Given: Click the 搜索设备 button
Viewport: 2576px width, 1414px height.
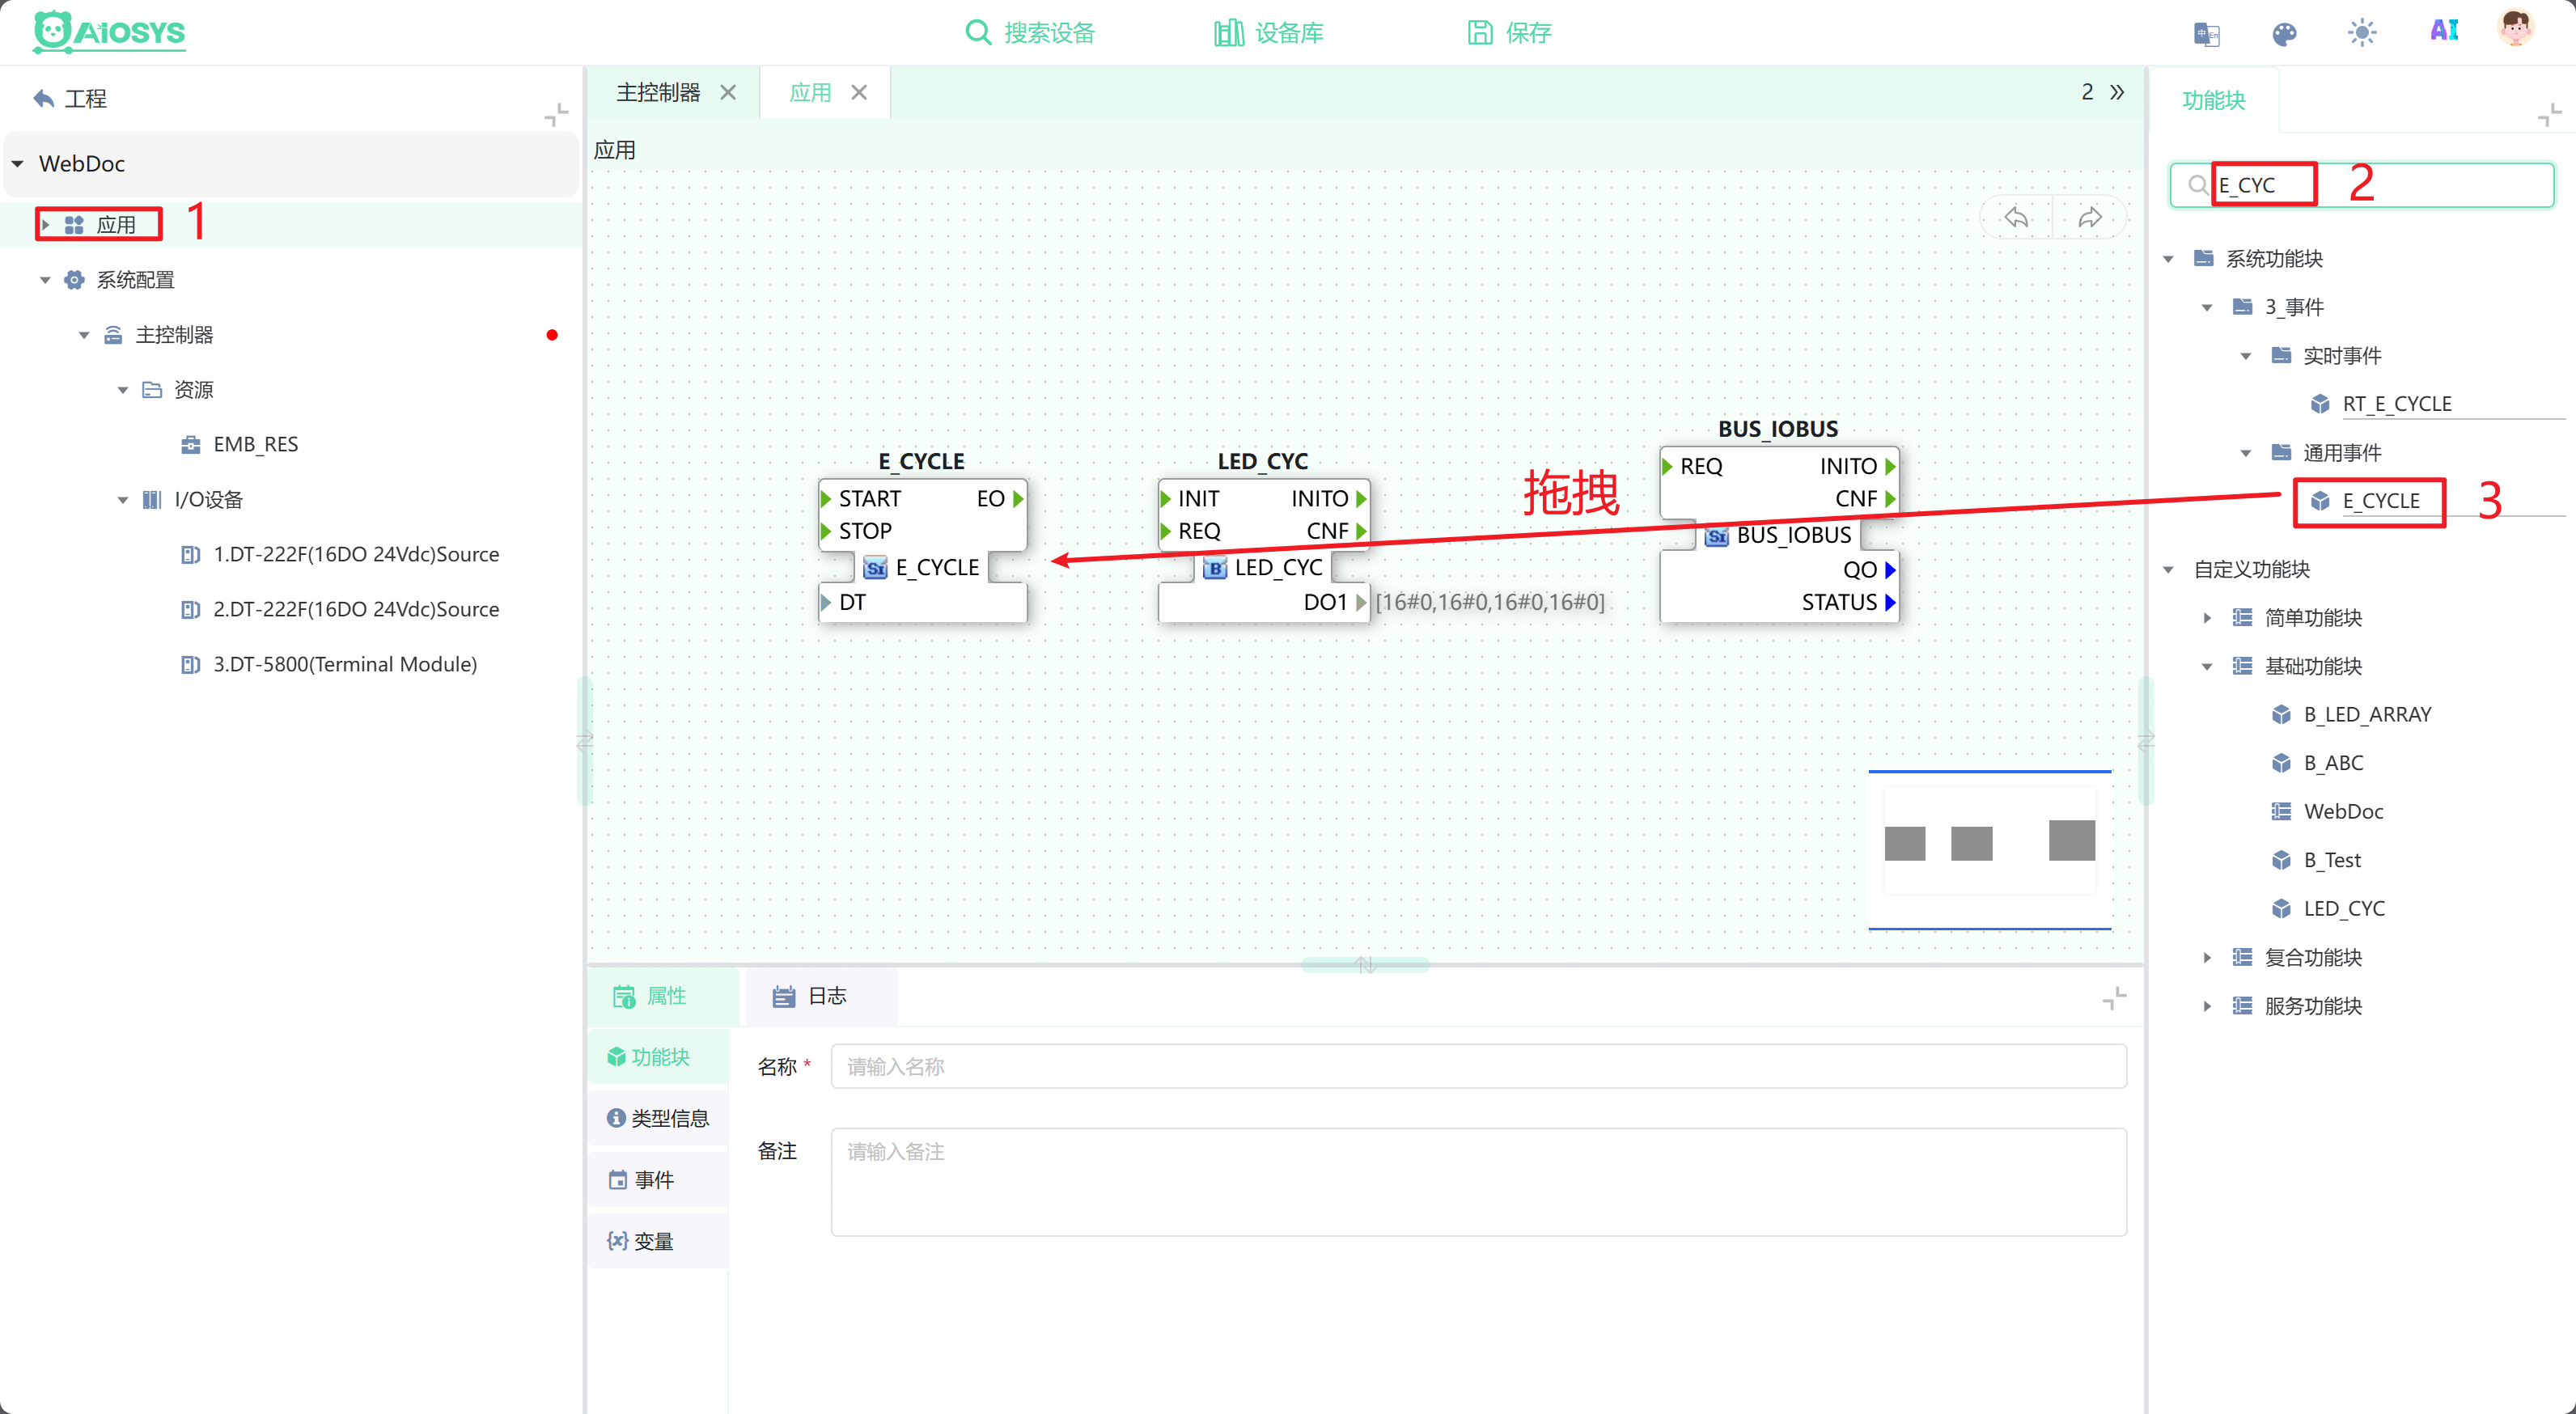Looking at the screenshot, I should point(1030,33).
